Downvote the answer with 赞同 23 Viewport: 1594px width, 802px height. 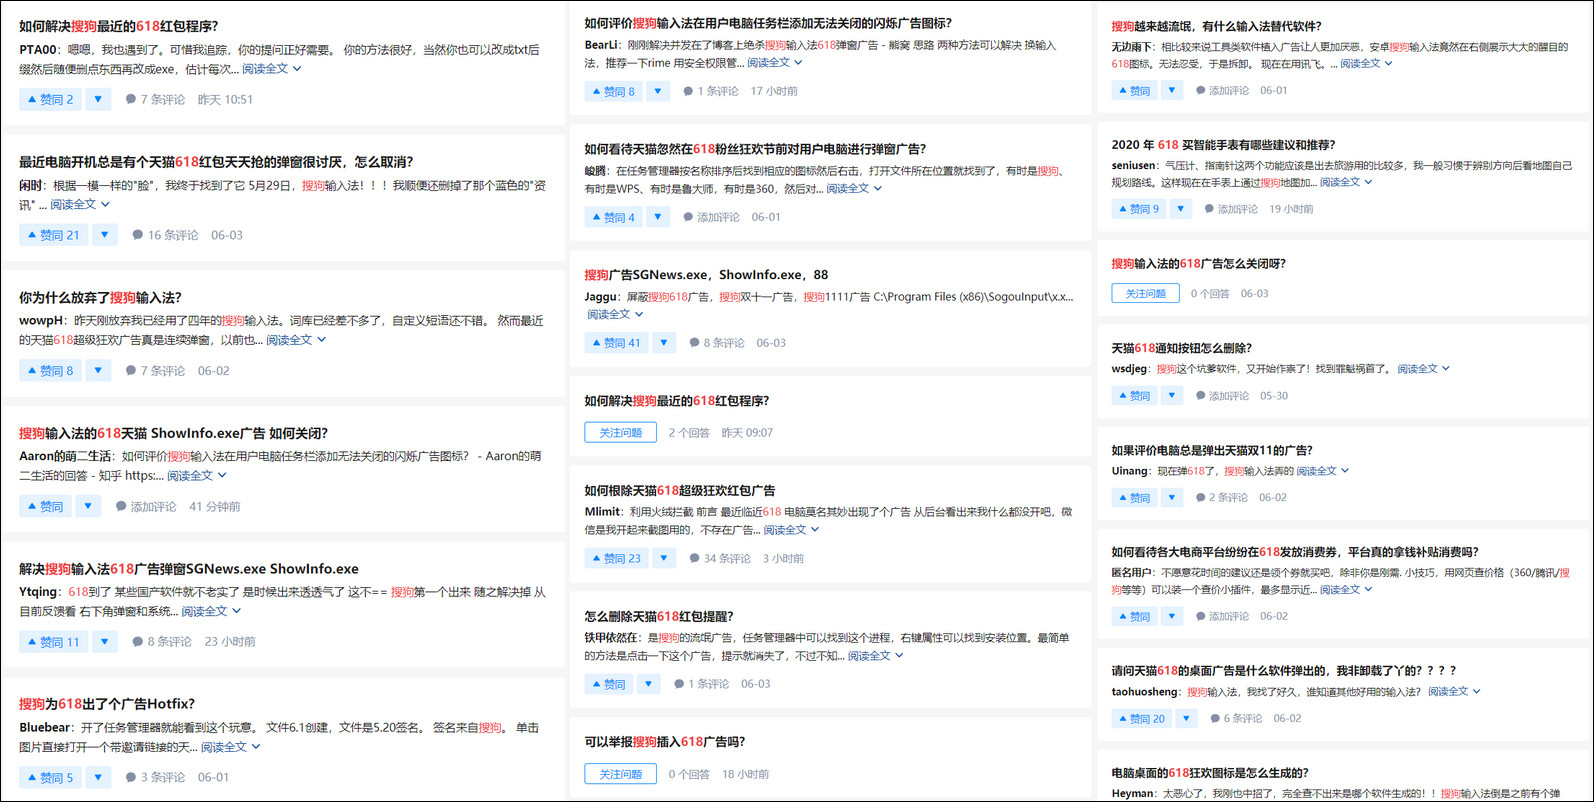[x=664, y=559]
